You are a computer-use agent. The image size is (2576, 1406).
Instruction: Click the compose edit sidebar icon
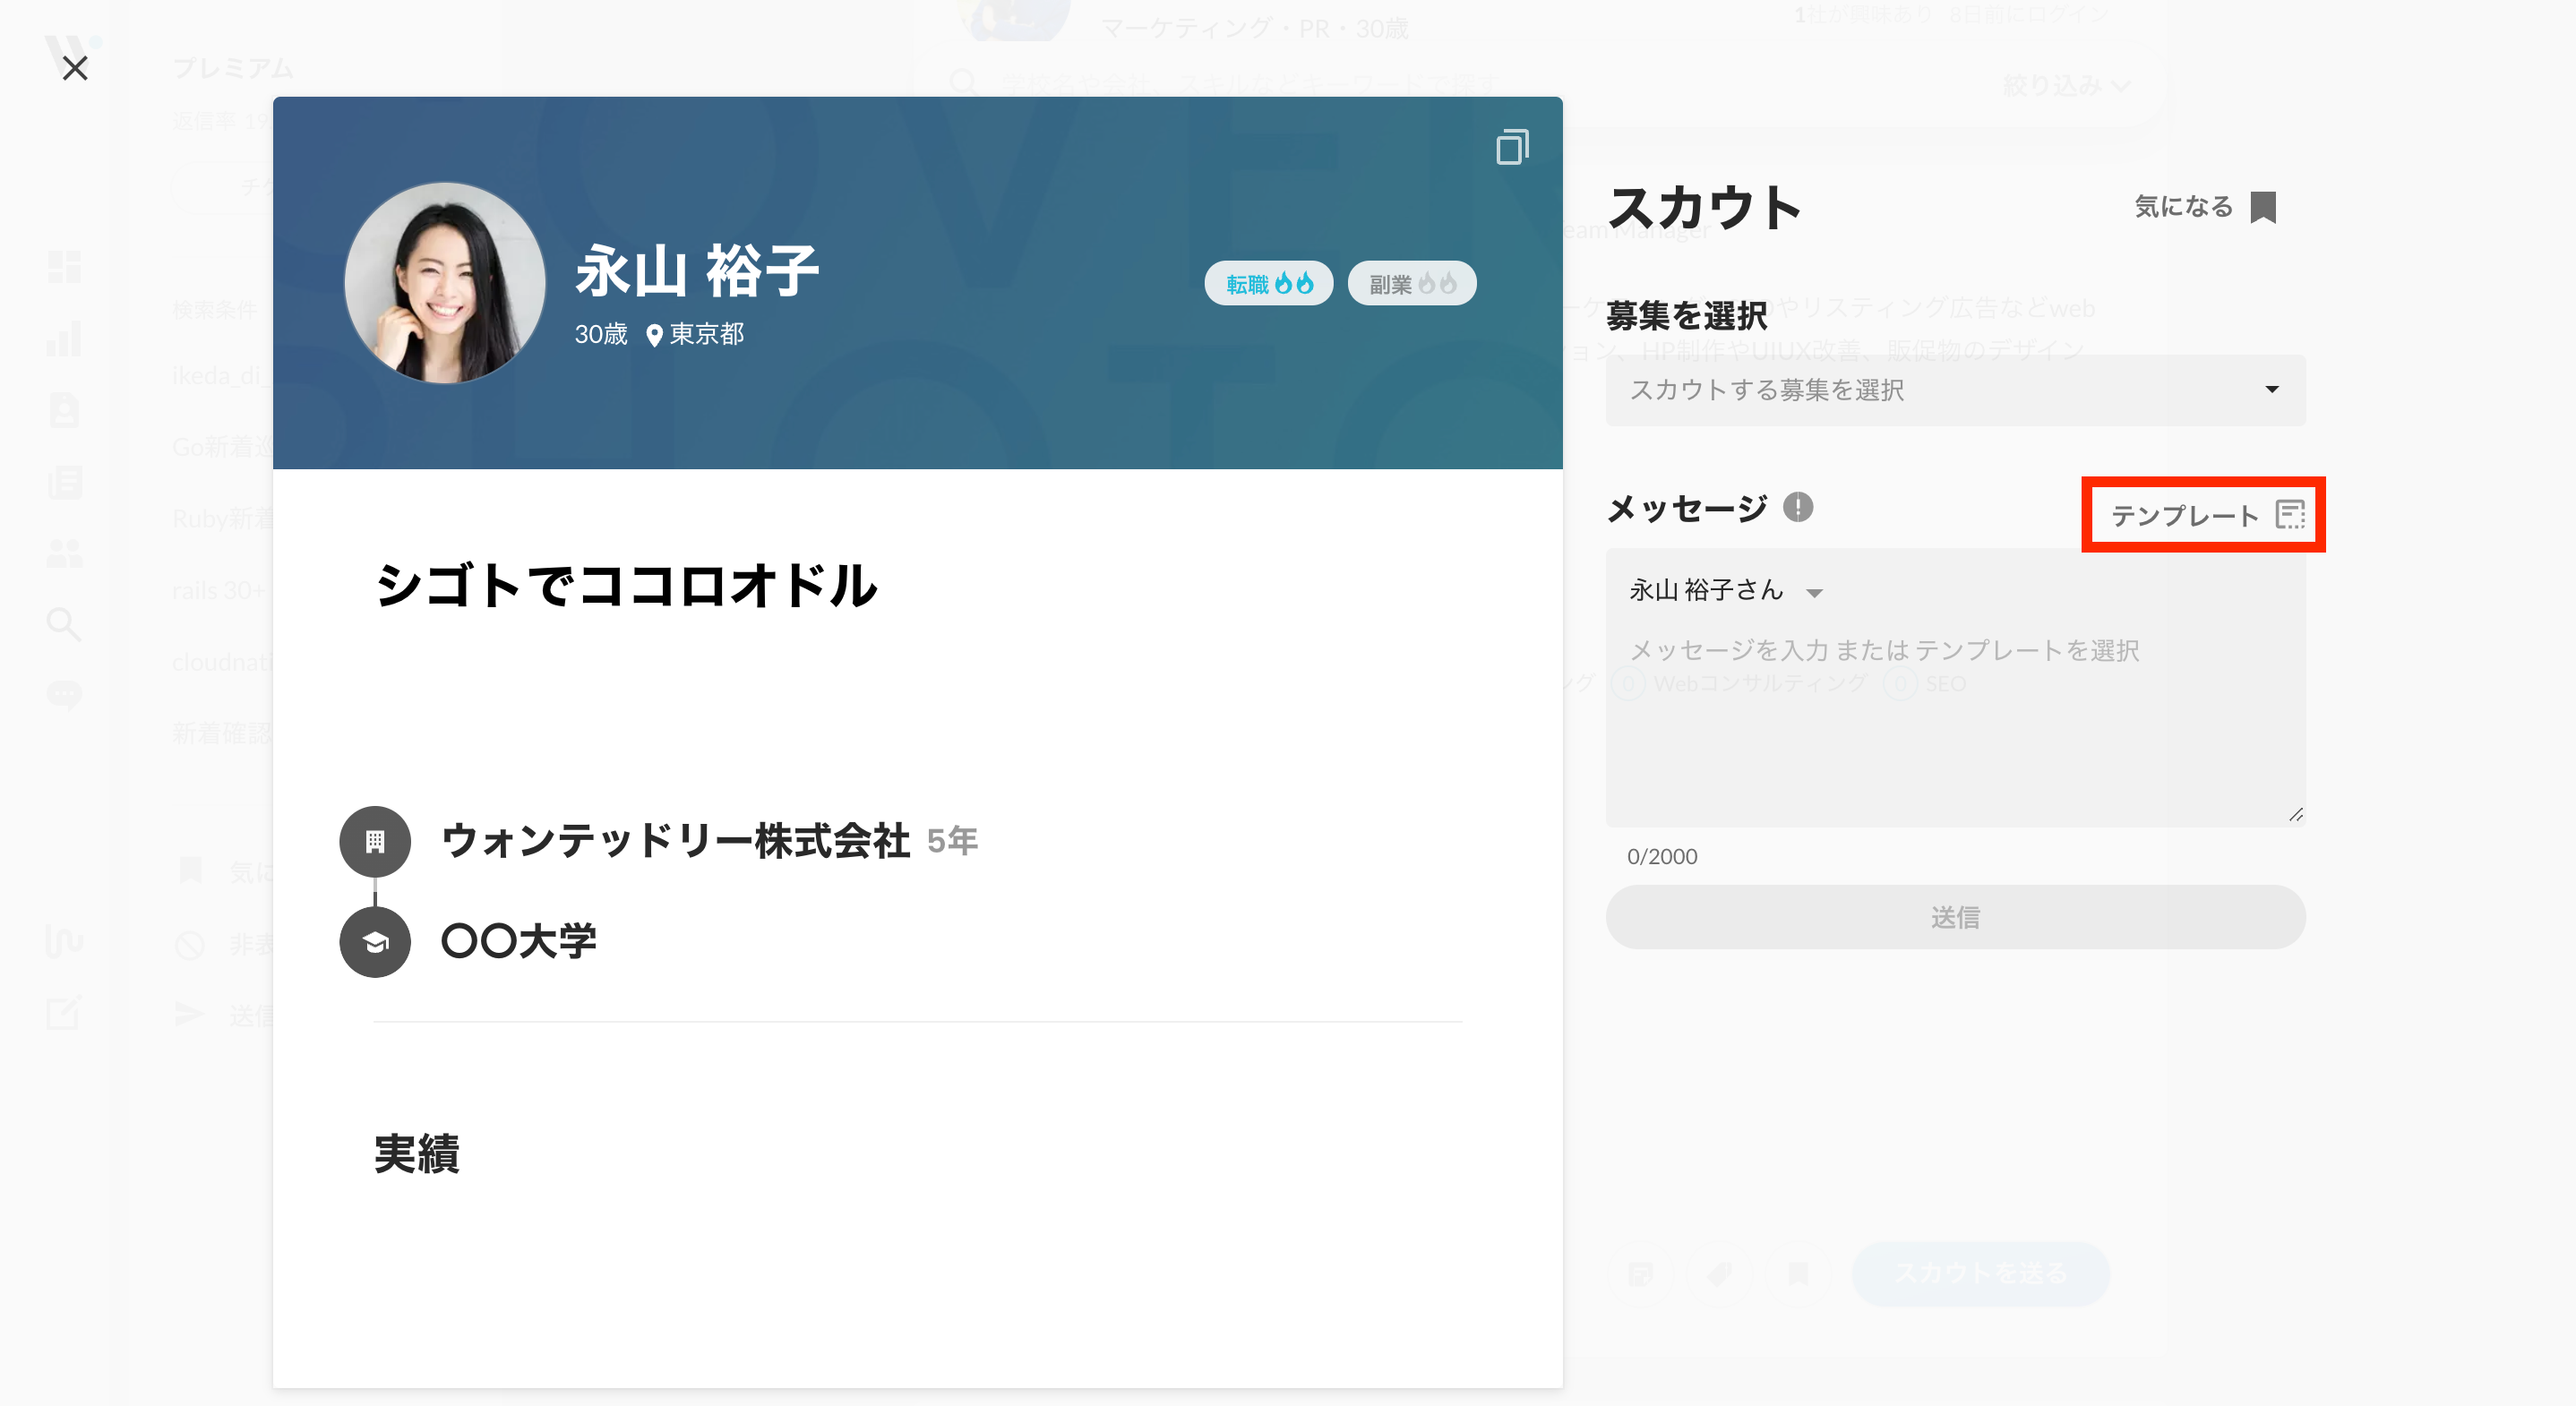coord(65,1012)
